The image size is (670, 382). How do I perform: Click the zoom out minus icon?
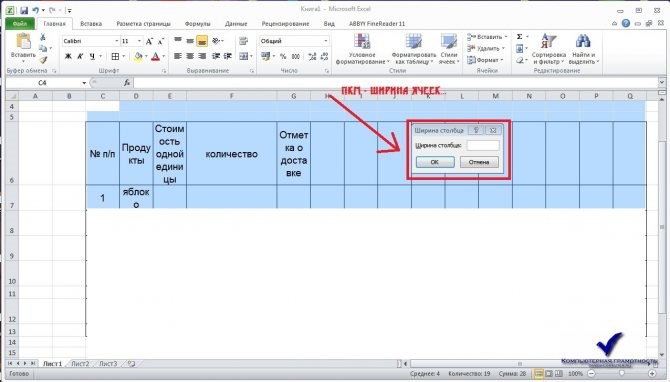click(x=591, y=373)
